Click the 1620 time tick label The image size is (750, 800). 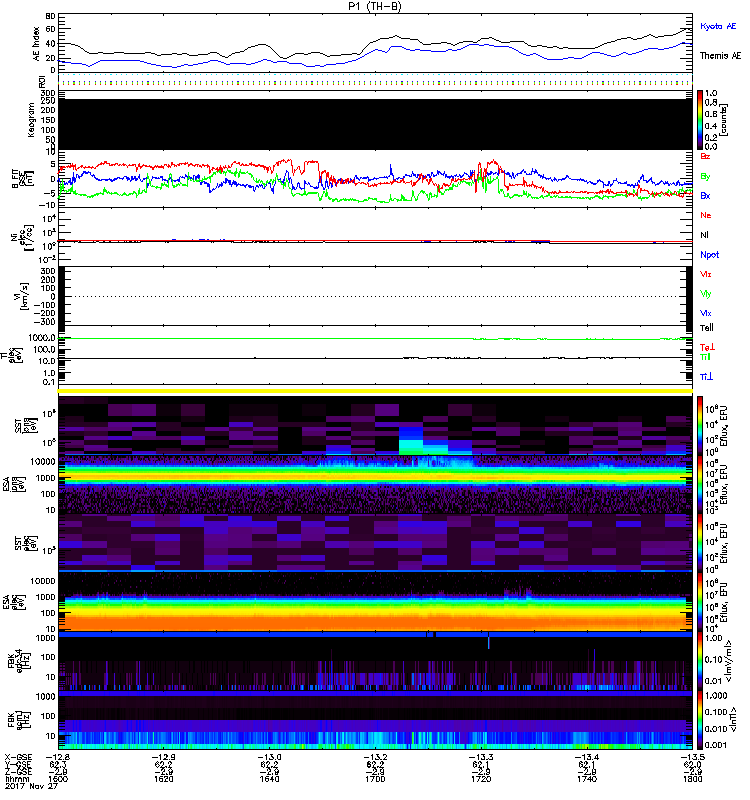click(x=163, y=779)
